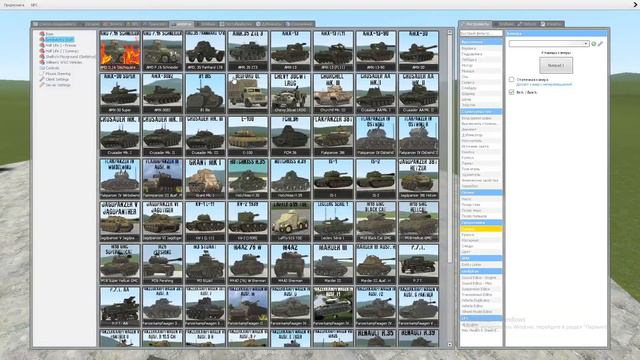Screen dimensions: 640x360
Task: Select the AMX-30B2 spawn icon
Action: click(162, 93)
